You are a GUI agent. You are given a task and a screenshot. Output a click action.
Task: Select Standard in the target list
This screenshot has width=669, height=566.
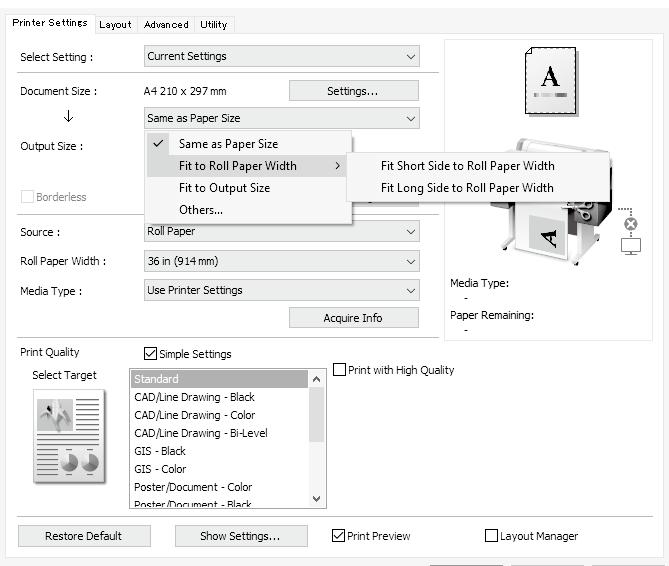(x=219, y=379)
